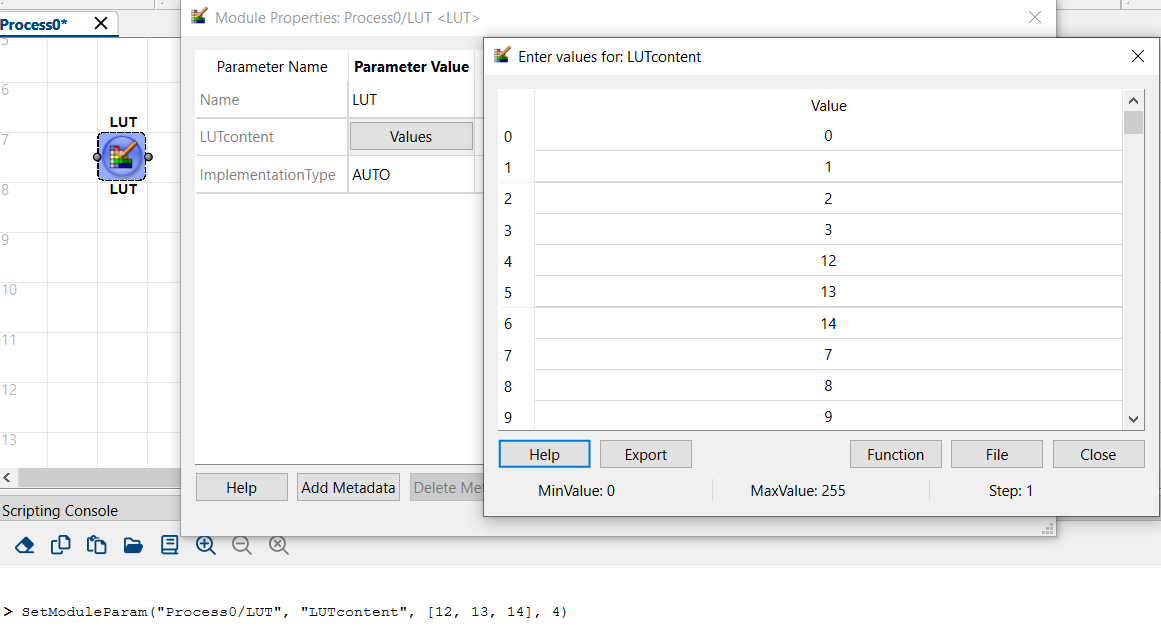The image size is (1161, 641).
Task: Click the value list scrollbar up arrow
Action: pos(1133,100)
